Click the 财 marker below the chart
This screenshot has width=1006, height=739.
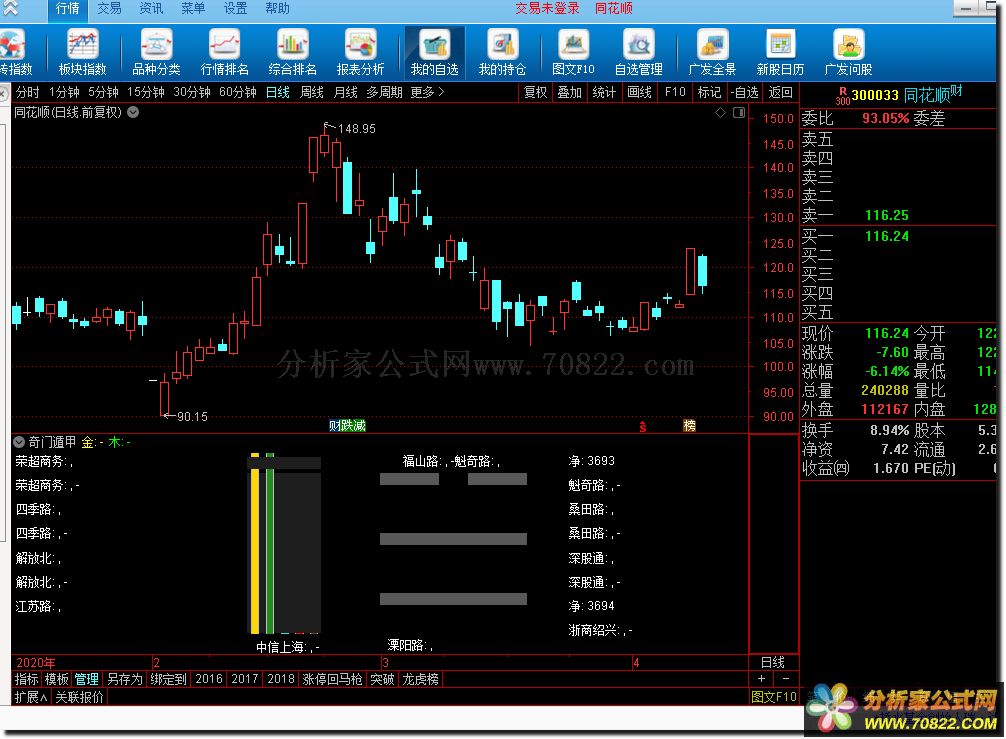[334, 425]
